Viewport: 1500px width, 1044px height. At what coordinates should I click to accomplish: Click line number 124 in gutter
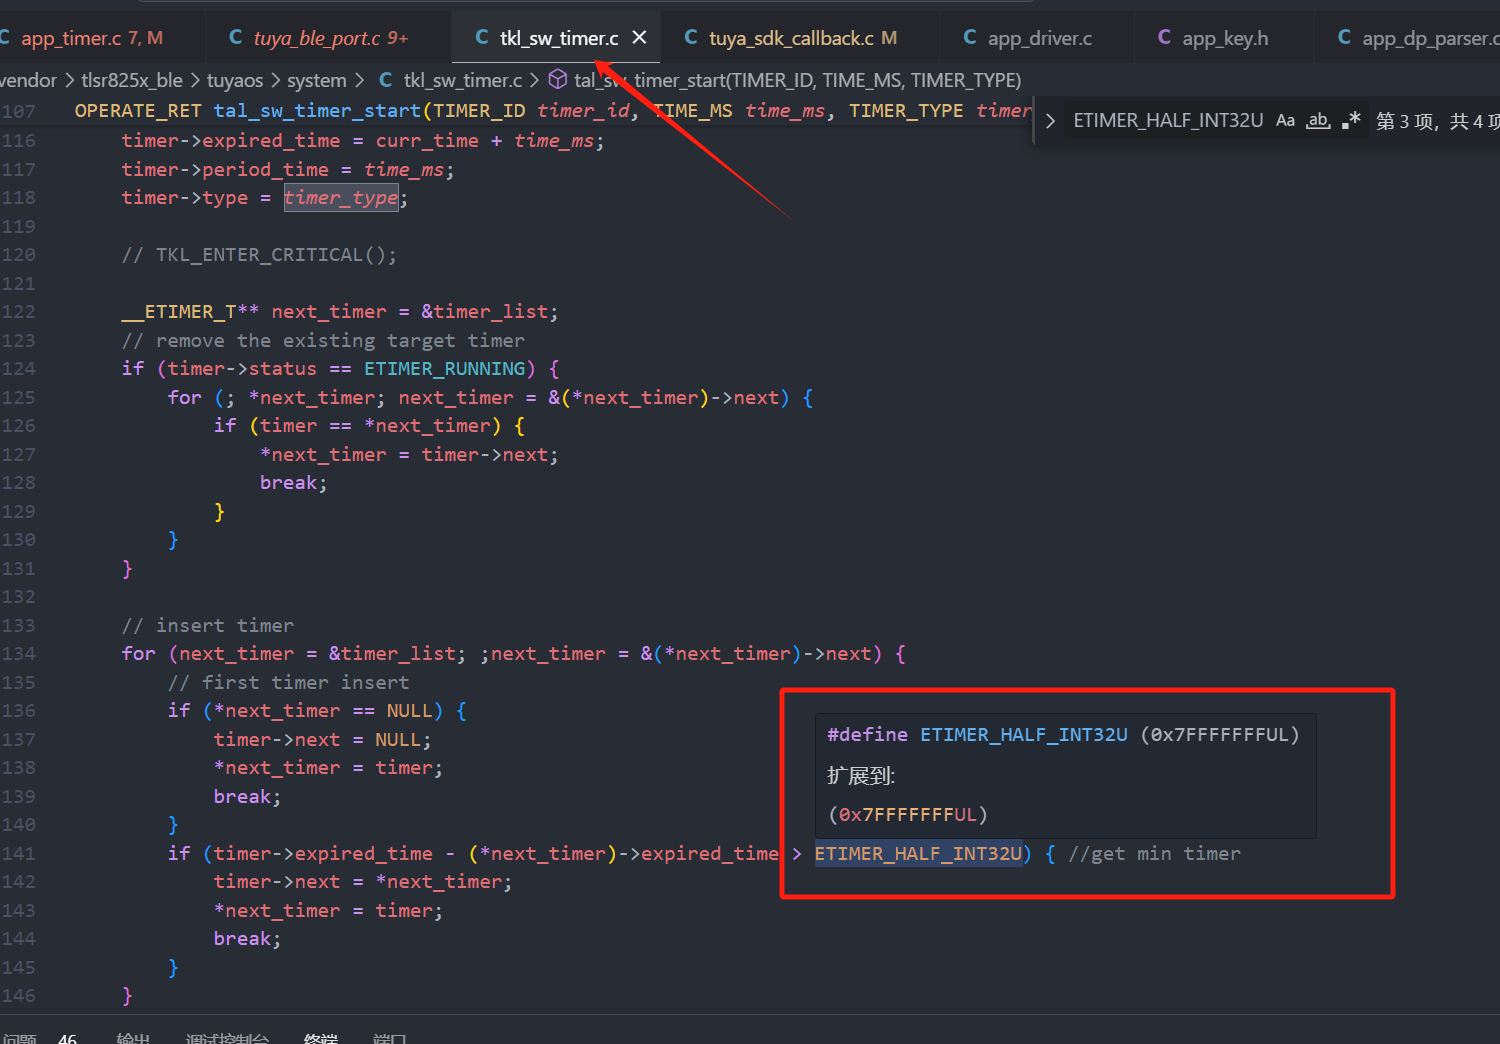tap(18, 369)
